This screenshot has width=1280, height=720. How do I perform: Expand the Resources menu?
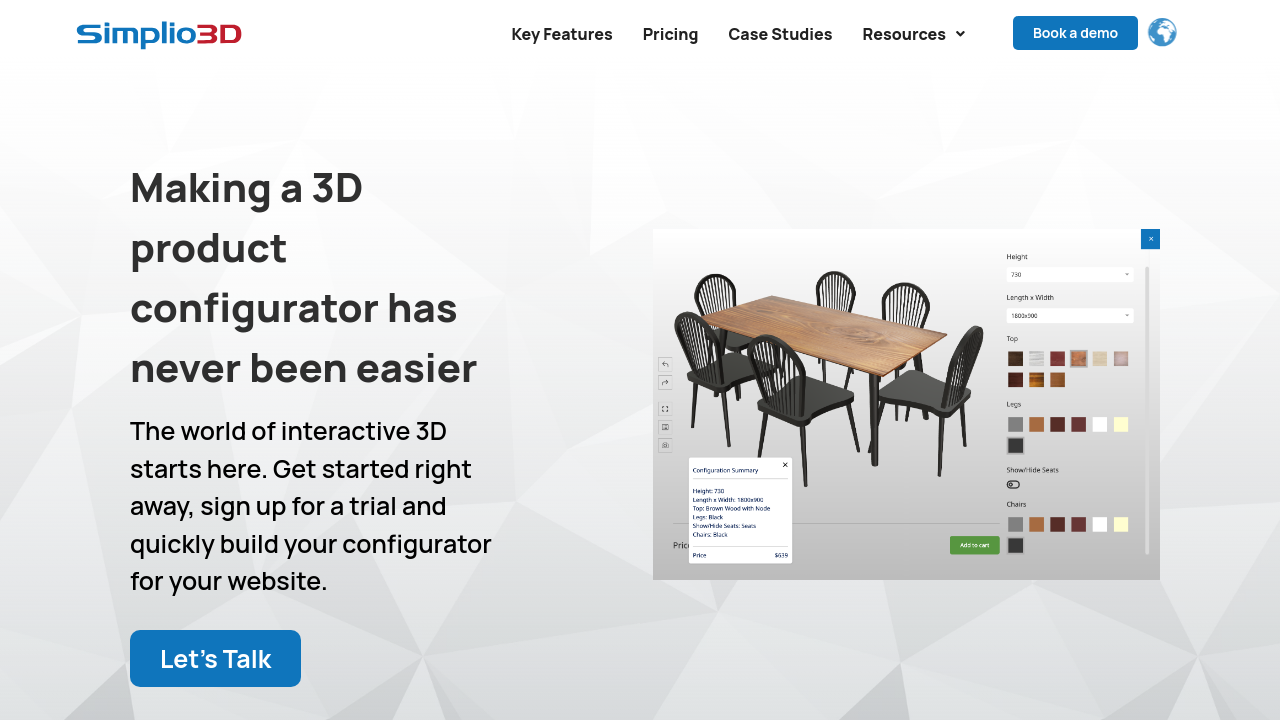point(913,34)
